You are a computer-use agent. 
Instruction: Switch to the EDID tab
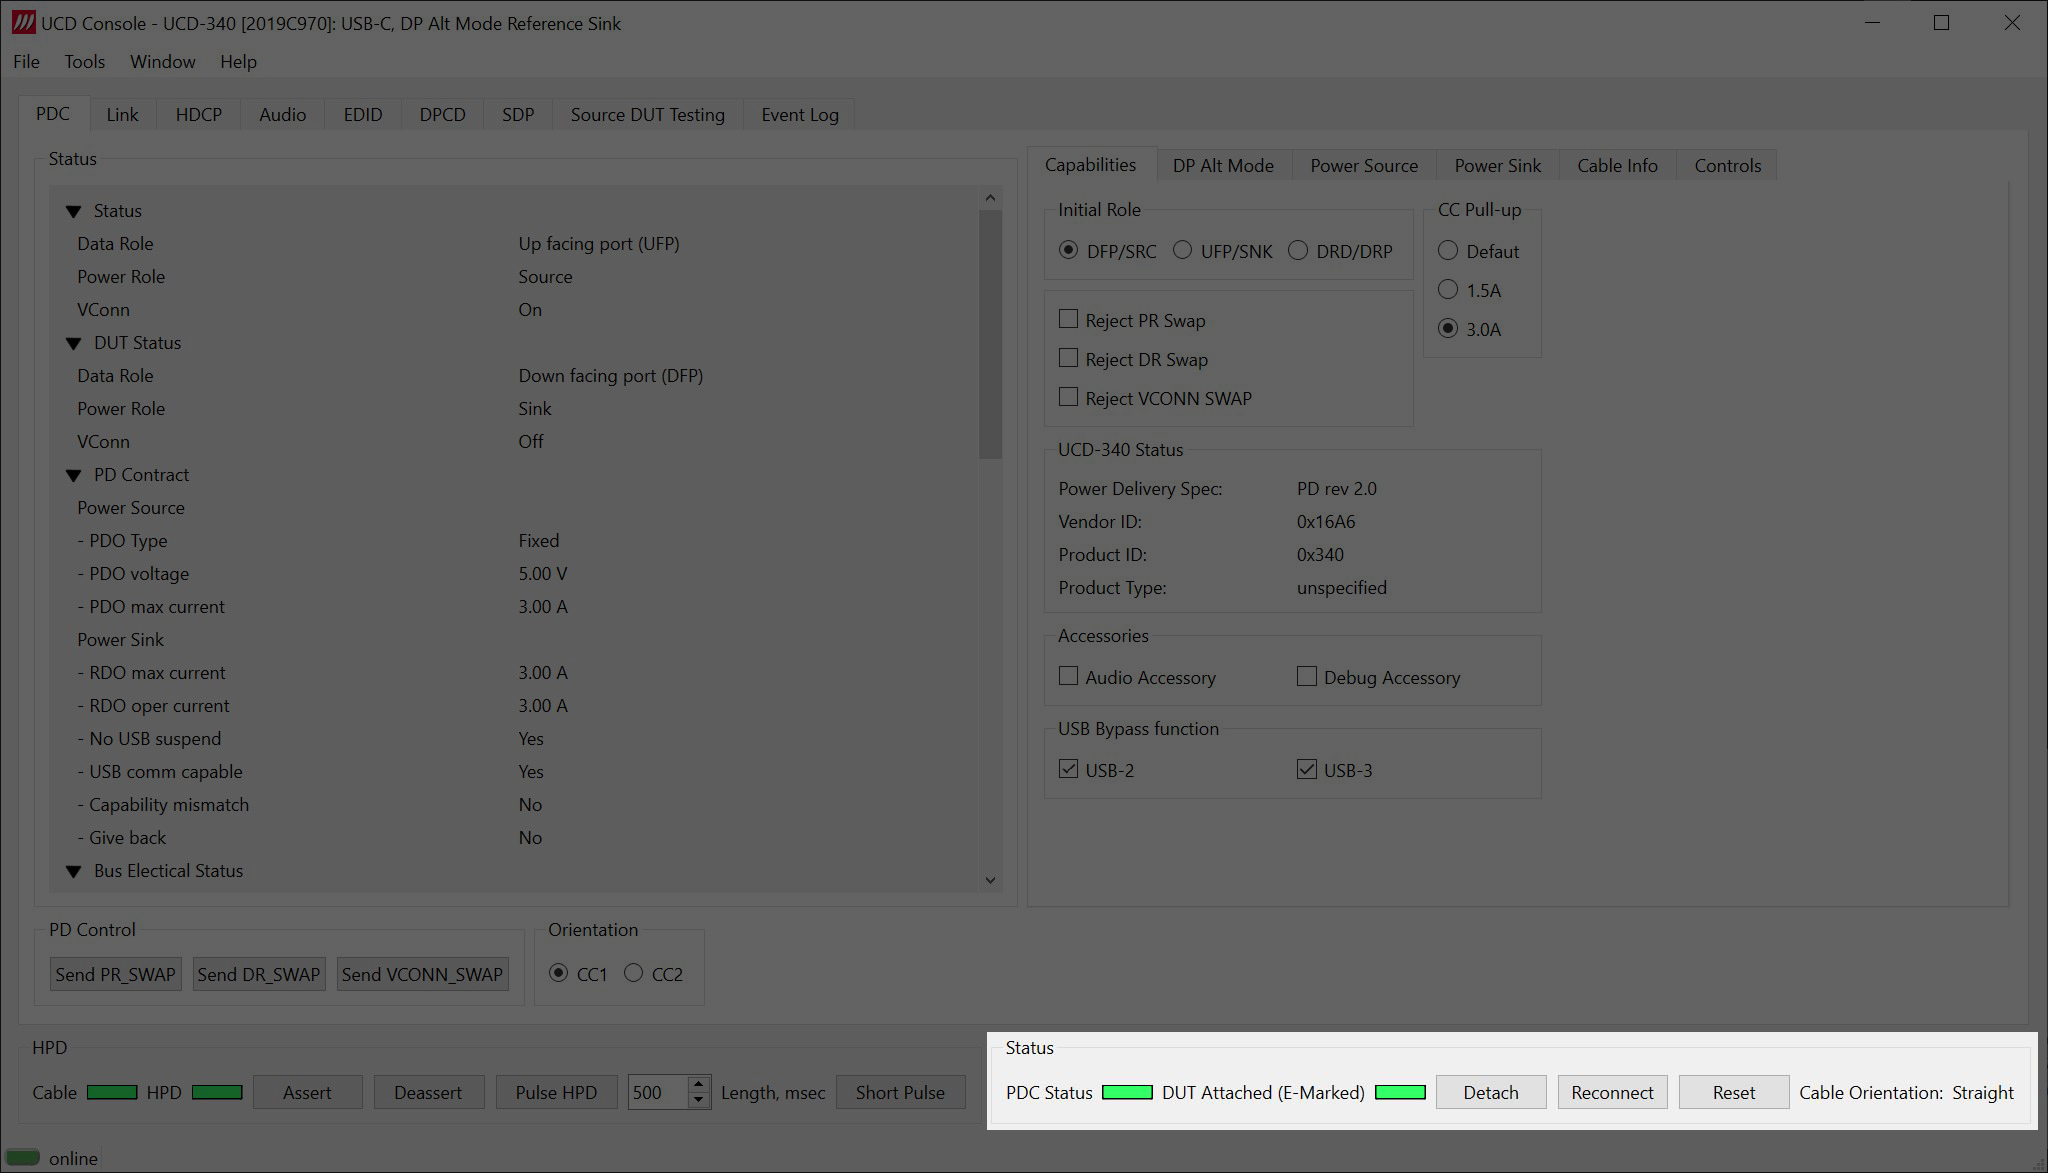(362, 115)
